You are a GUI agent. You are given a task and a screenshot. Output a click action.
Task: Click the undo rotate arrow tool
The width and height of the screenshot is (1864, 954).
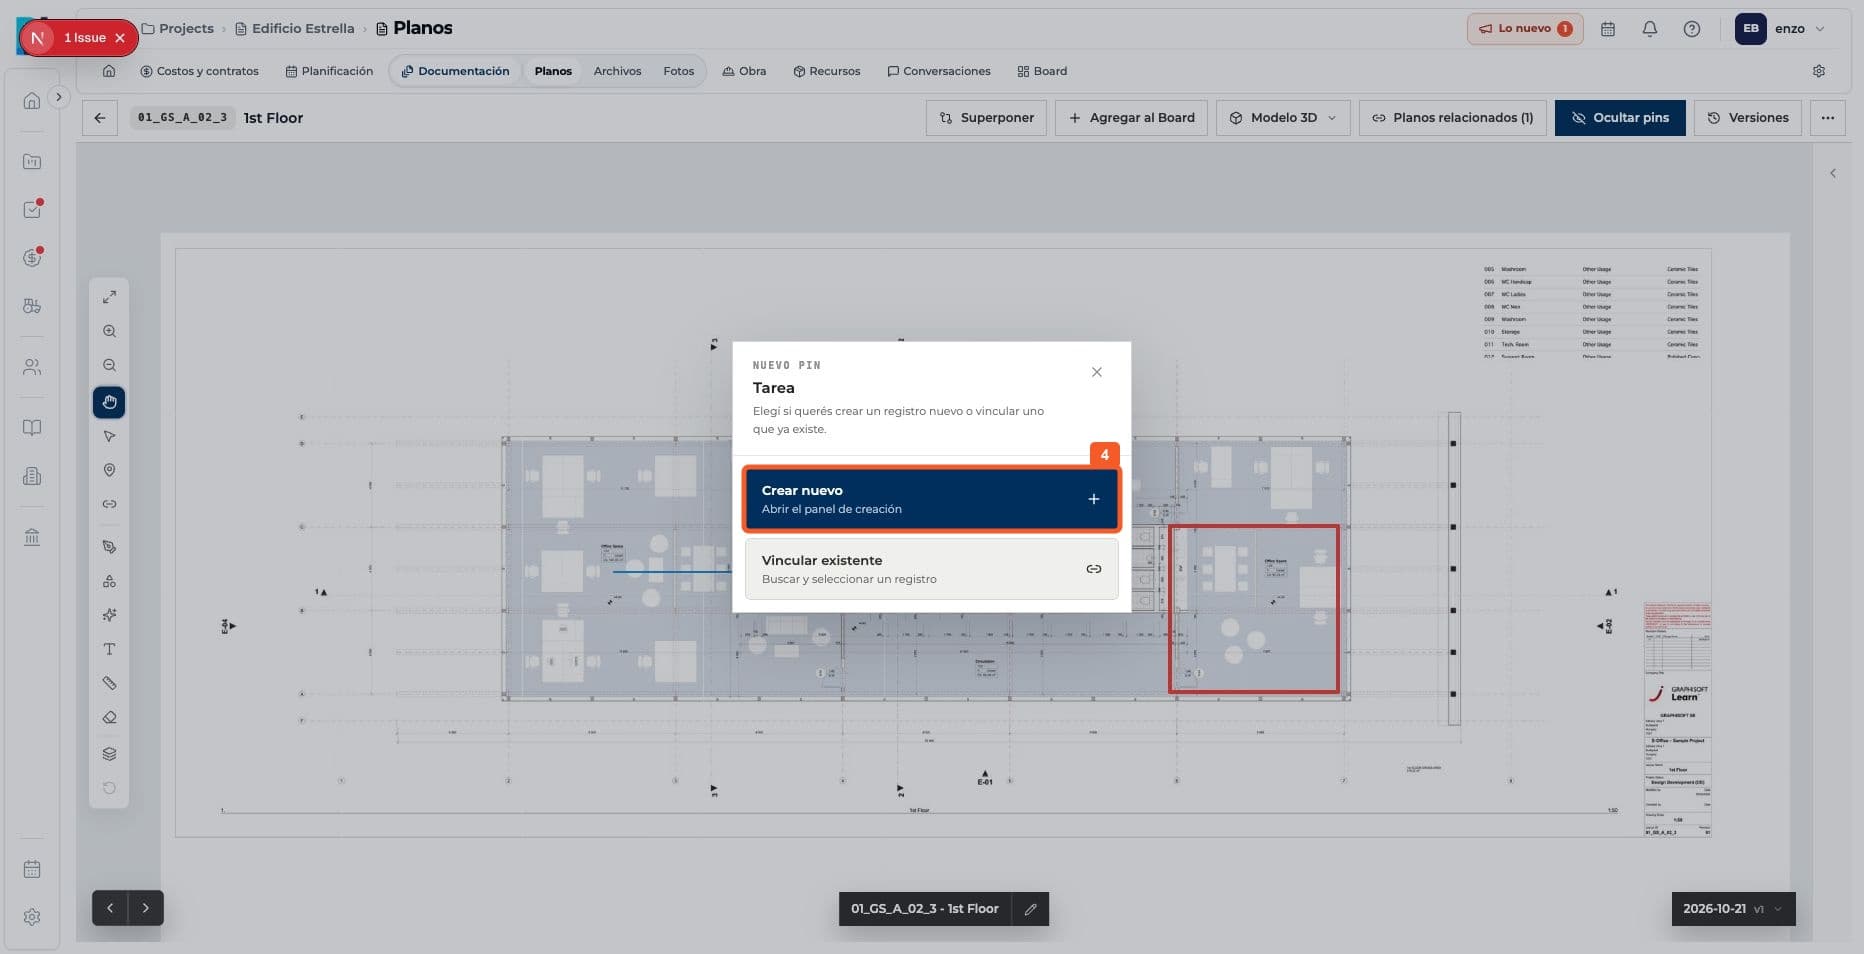coord(109,788)
